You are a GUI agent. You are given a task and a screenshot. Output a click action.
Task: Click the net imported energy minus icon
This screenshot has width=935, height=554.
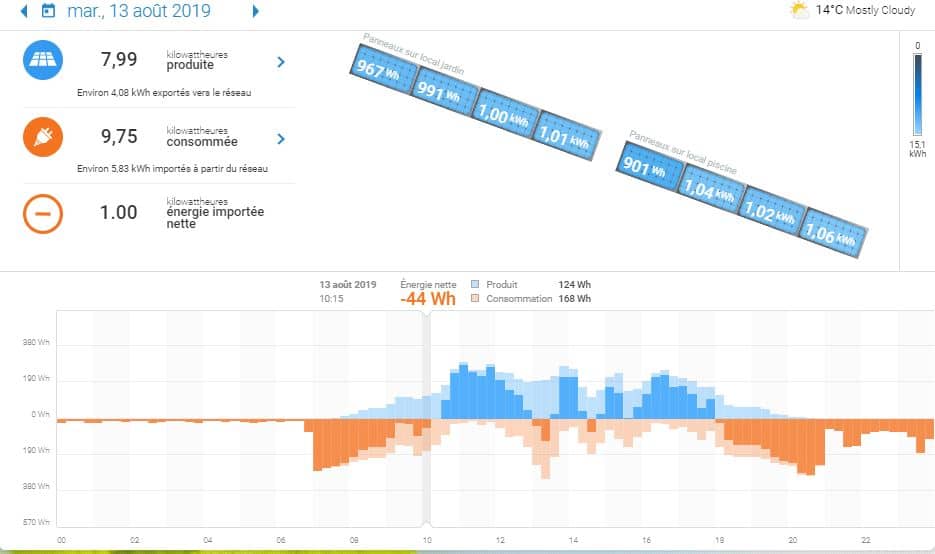42,213
